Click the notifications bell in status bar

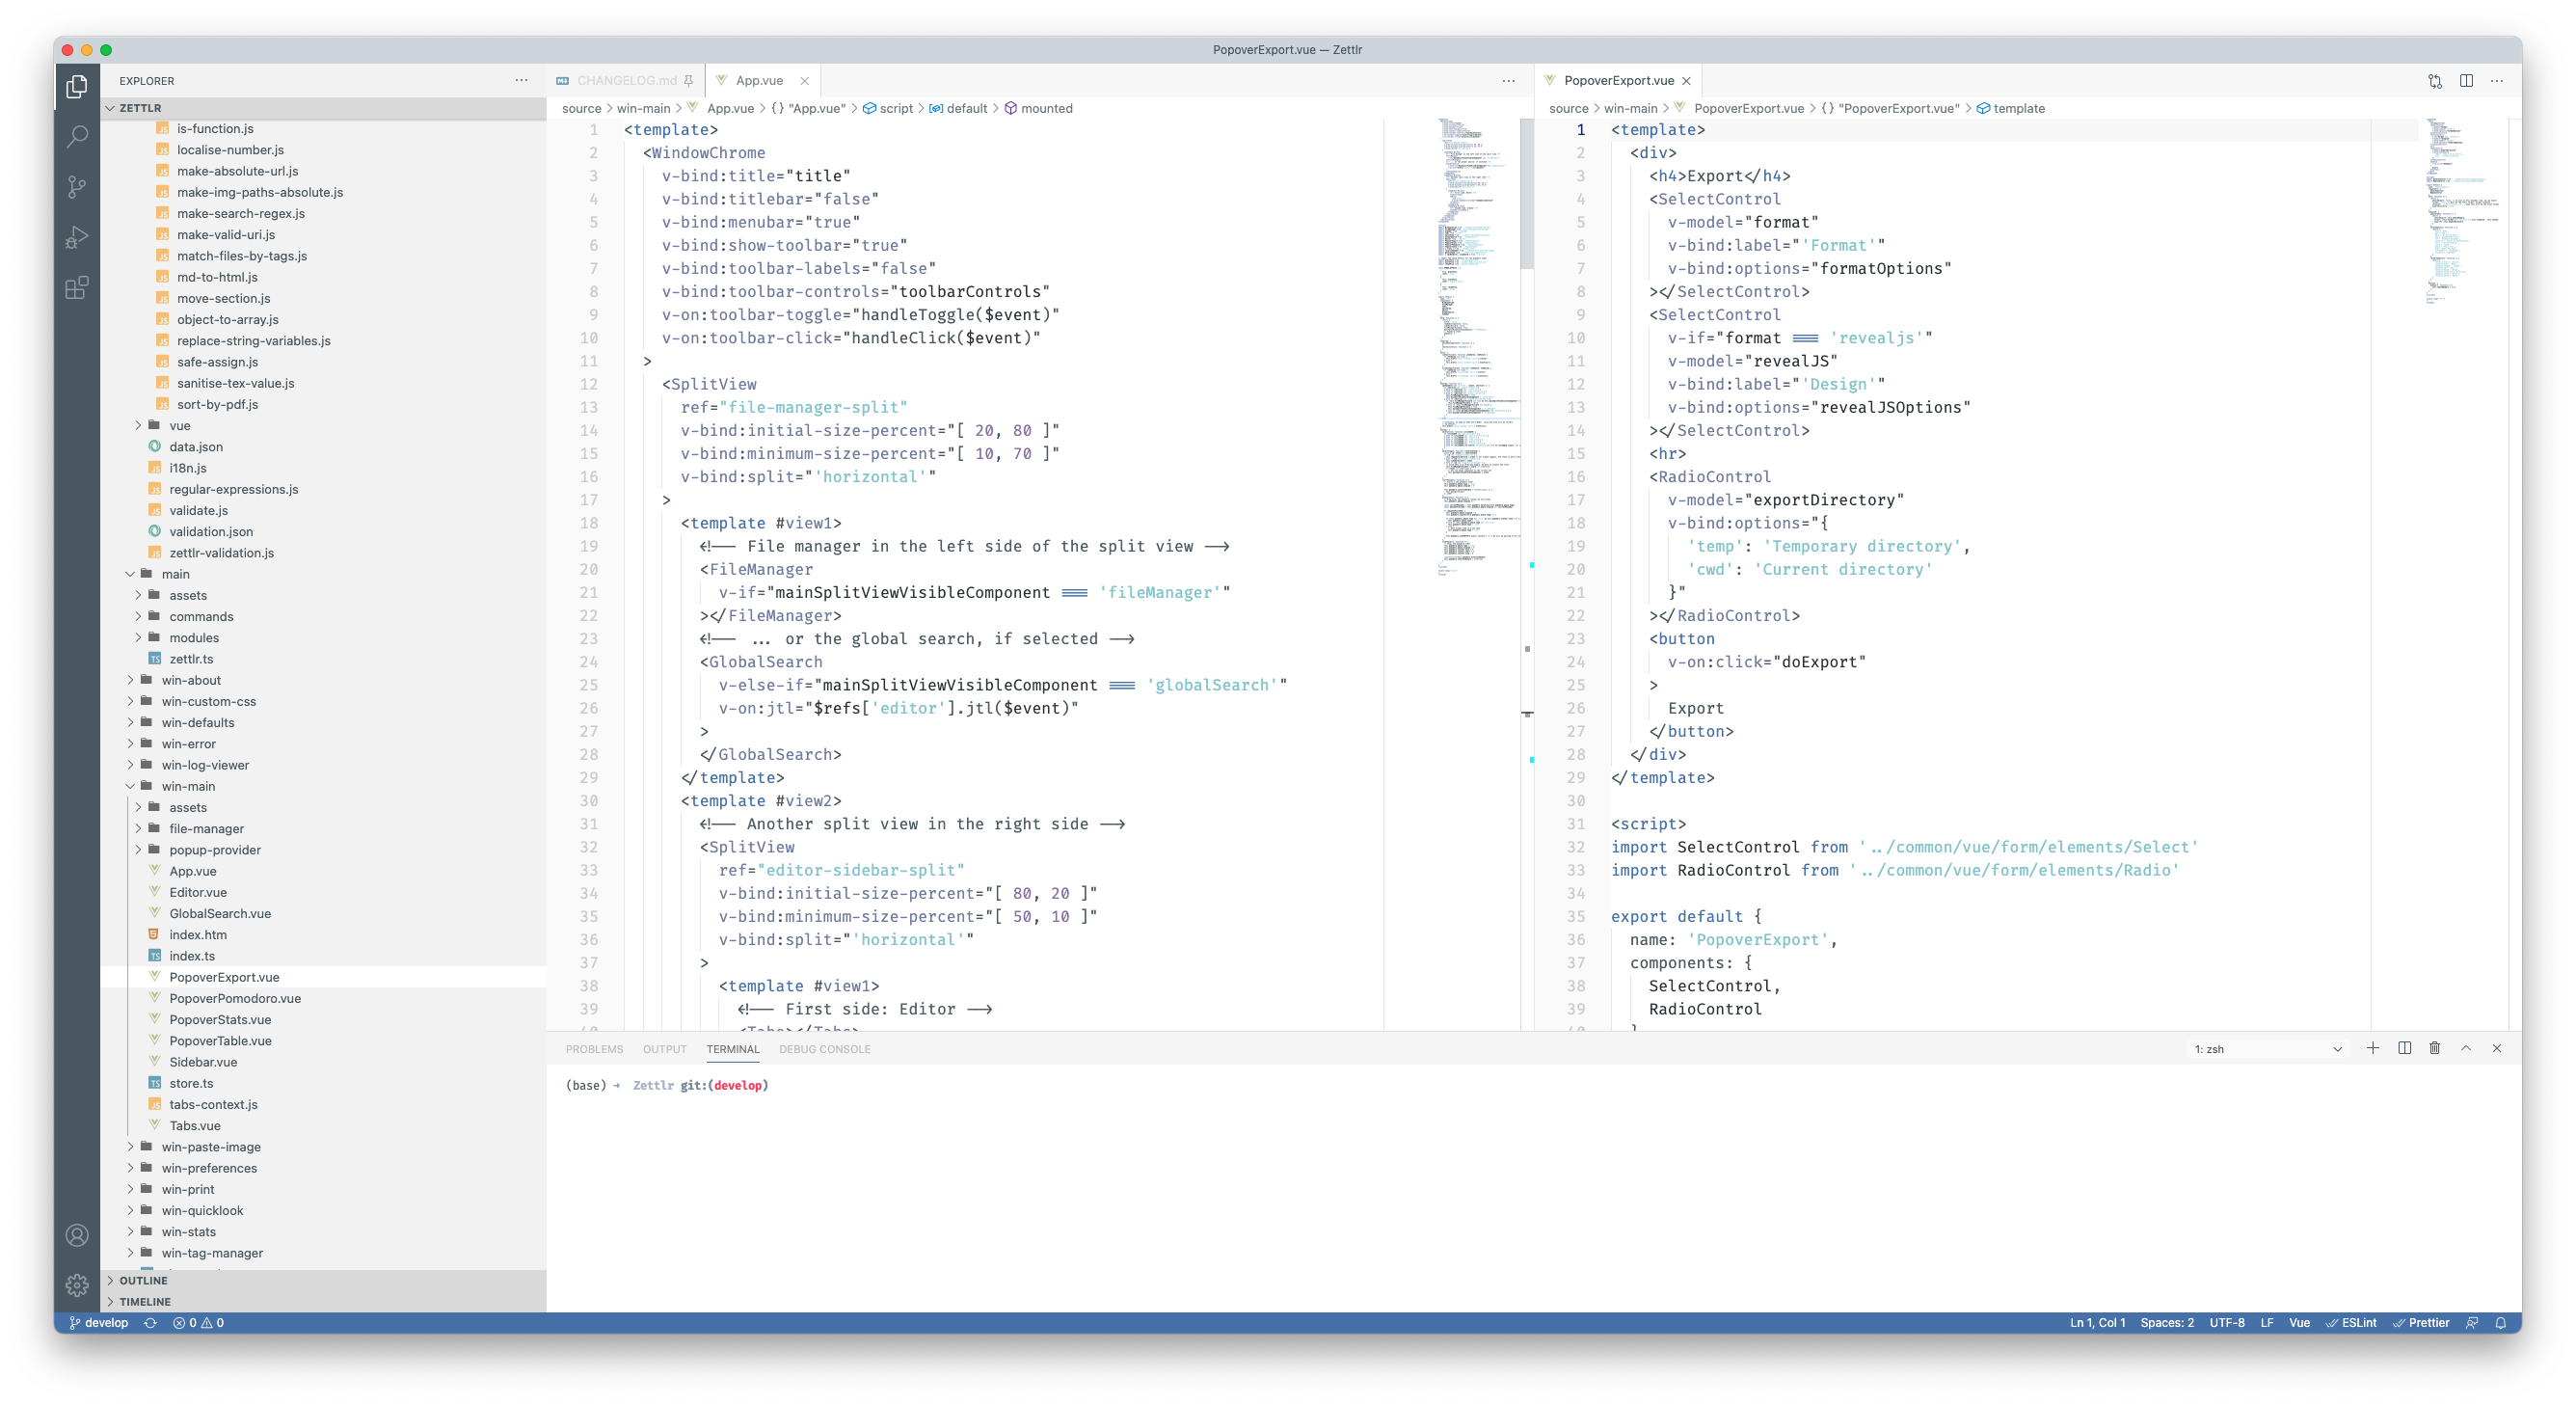click(2501, 1322)
